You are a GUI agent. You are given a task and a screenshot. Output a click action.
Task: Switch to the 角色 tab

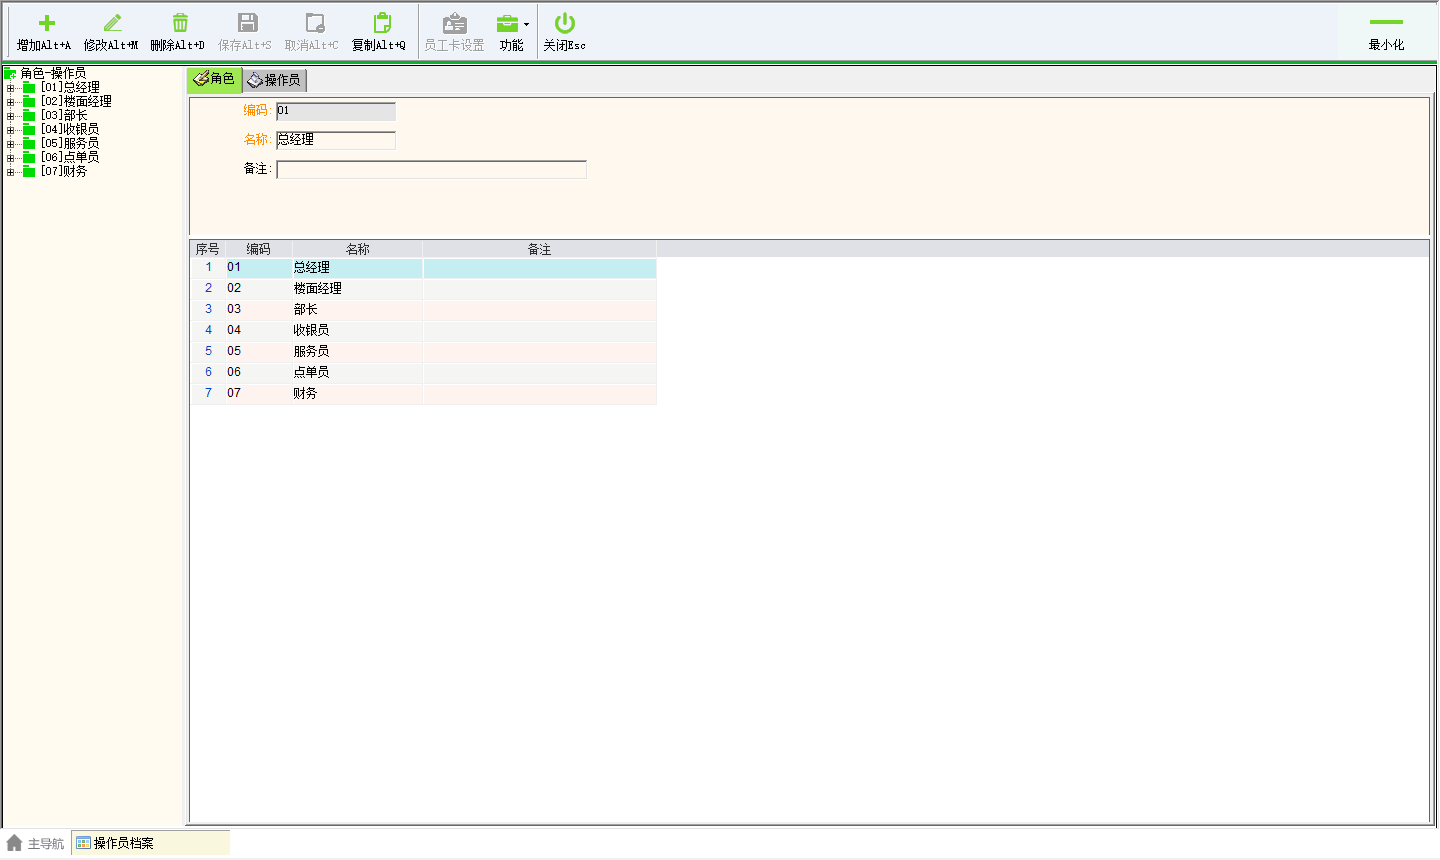[x=215, y=80]
